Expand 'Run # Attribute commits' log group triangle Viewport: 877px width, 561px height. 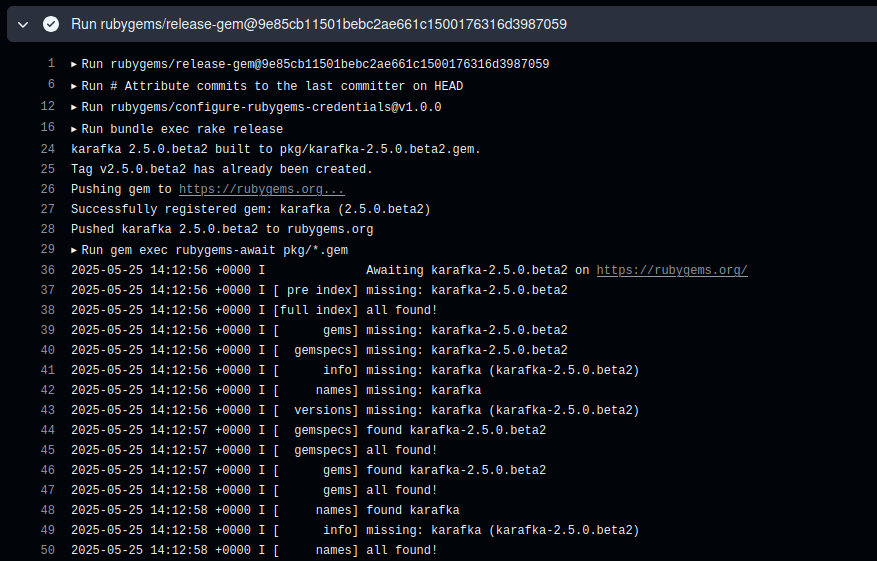74,86
